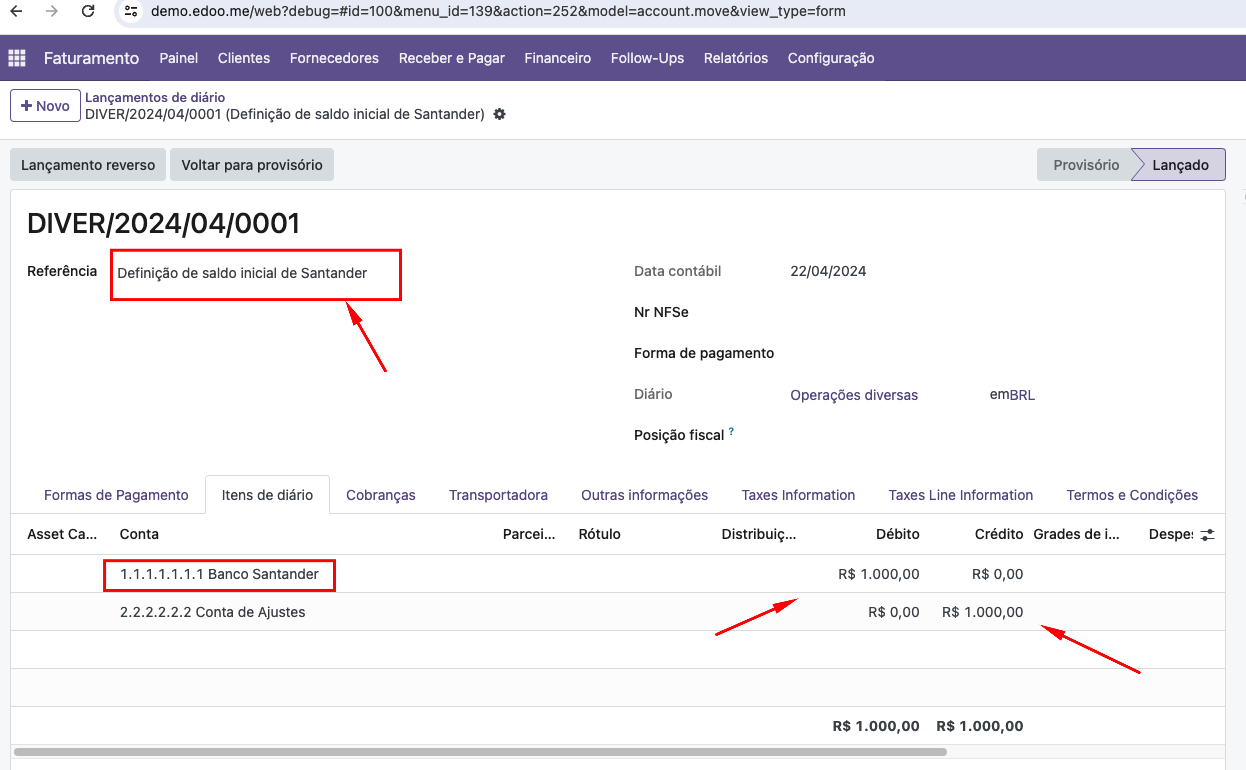1246x770 pixels.
Task: Open Receber e Pagar menu
Action: tap(452, 58)
